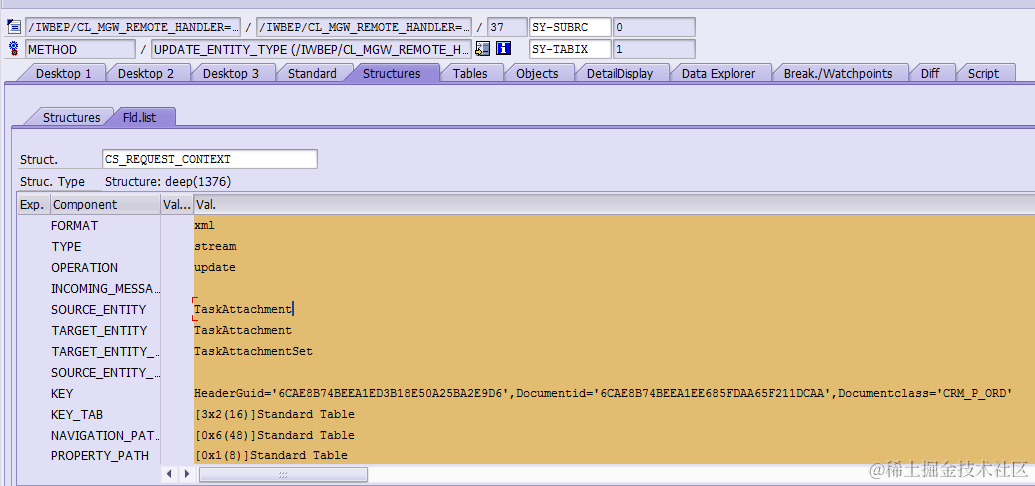The image size is (1035, 486).
Task: Switch to the Desktop 1 tab
Action: click(x=63, y=73)
